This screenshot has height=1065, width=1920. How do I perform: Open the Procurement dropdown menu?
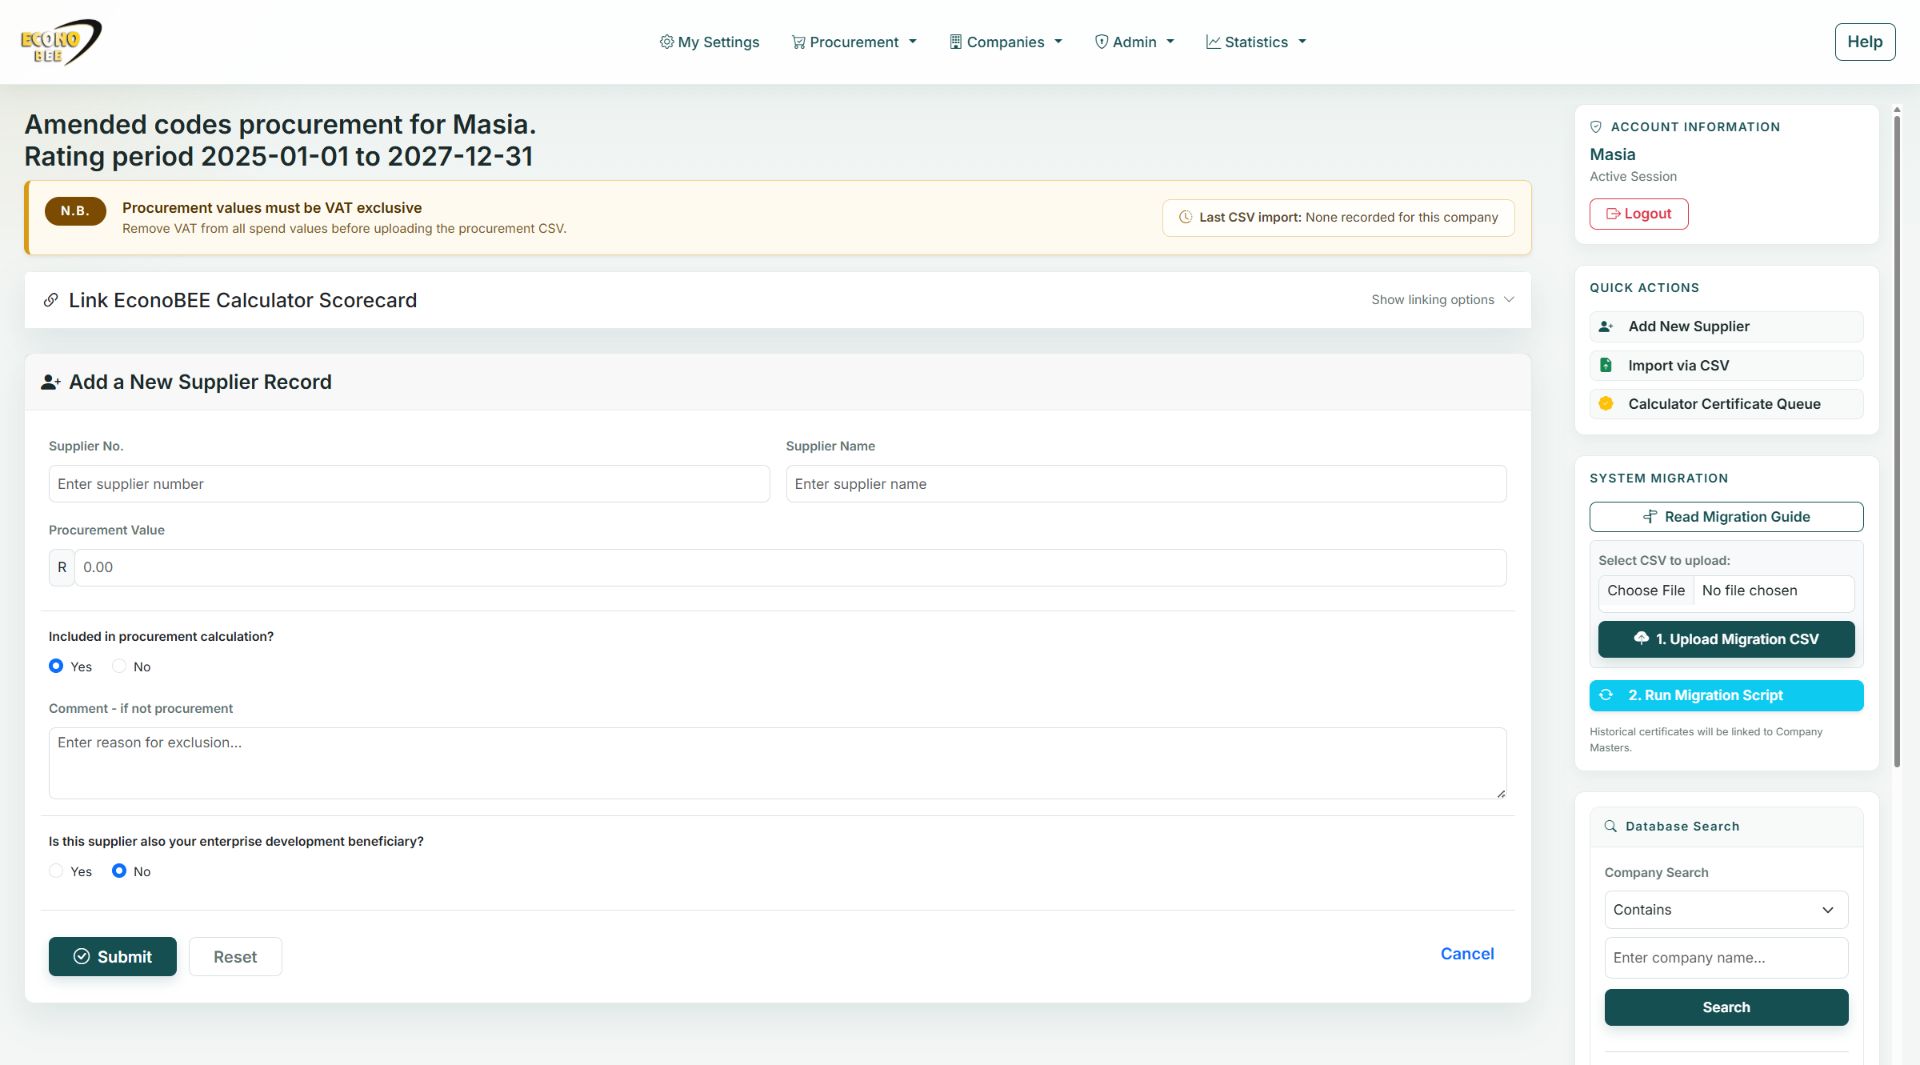click(x=854, y=42)
